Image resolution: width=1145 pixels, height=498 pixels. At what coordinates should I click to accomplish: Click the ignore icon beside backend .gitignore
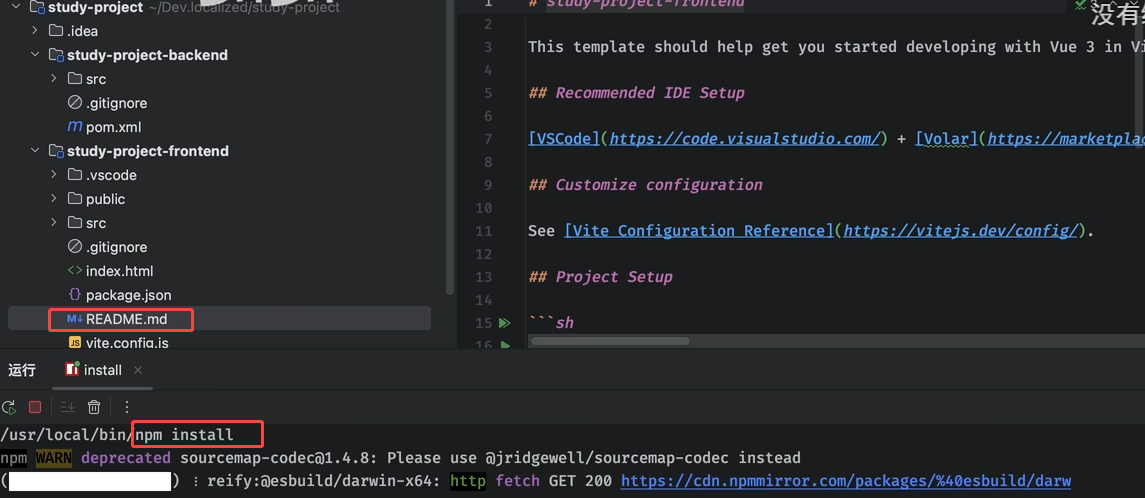pyautogui.click(x=74, y=103)
